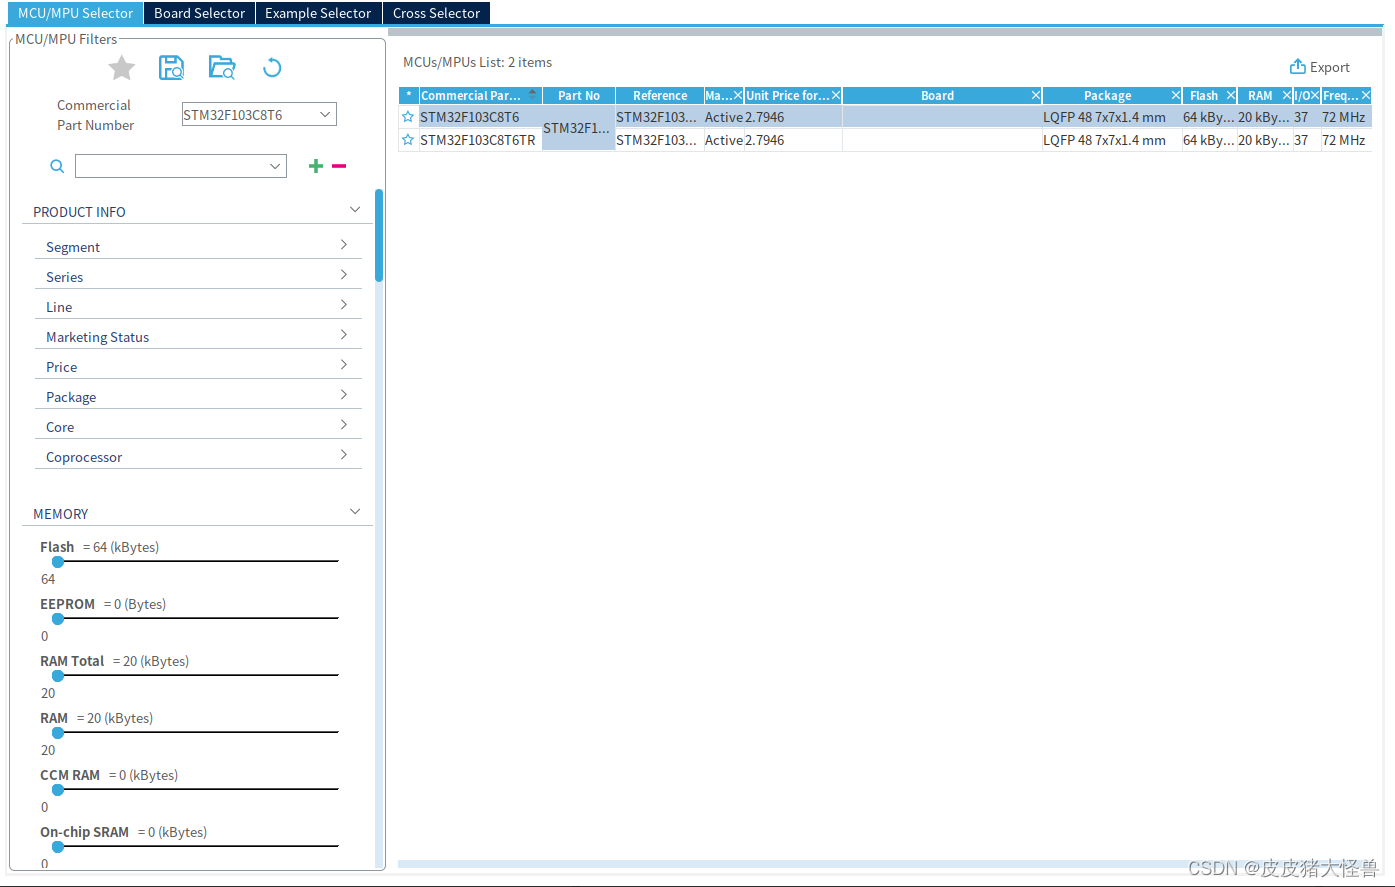The height and width of the screenshot is (887, 1395).
Task: Save the current search filters
Action: tap(172, 68)
